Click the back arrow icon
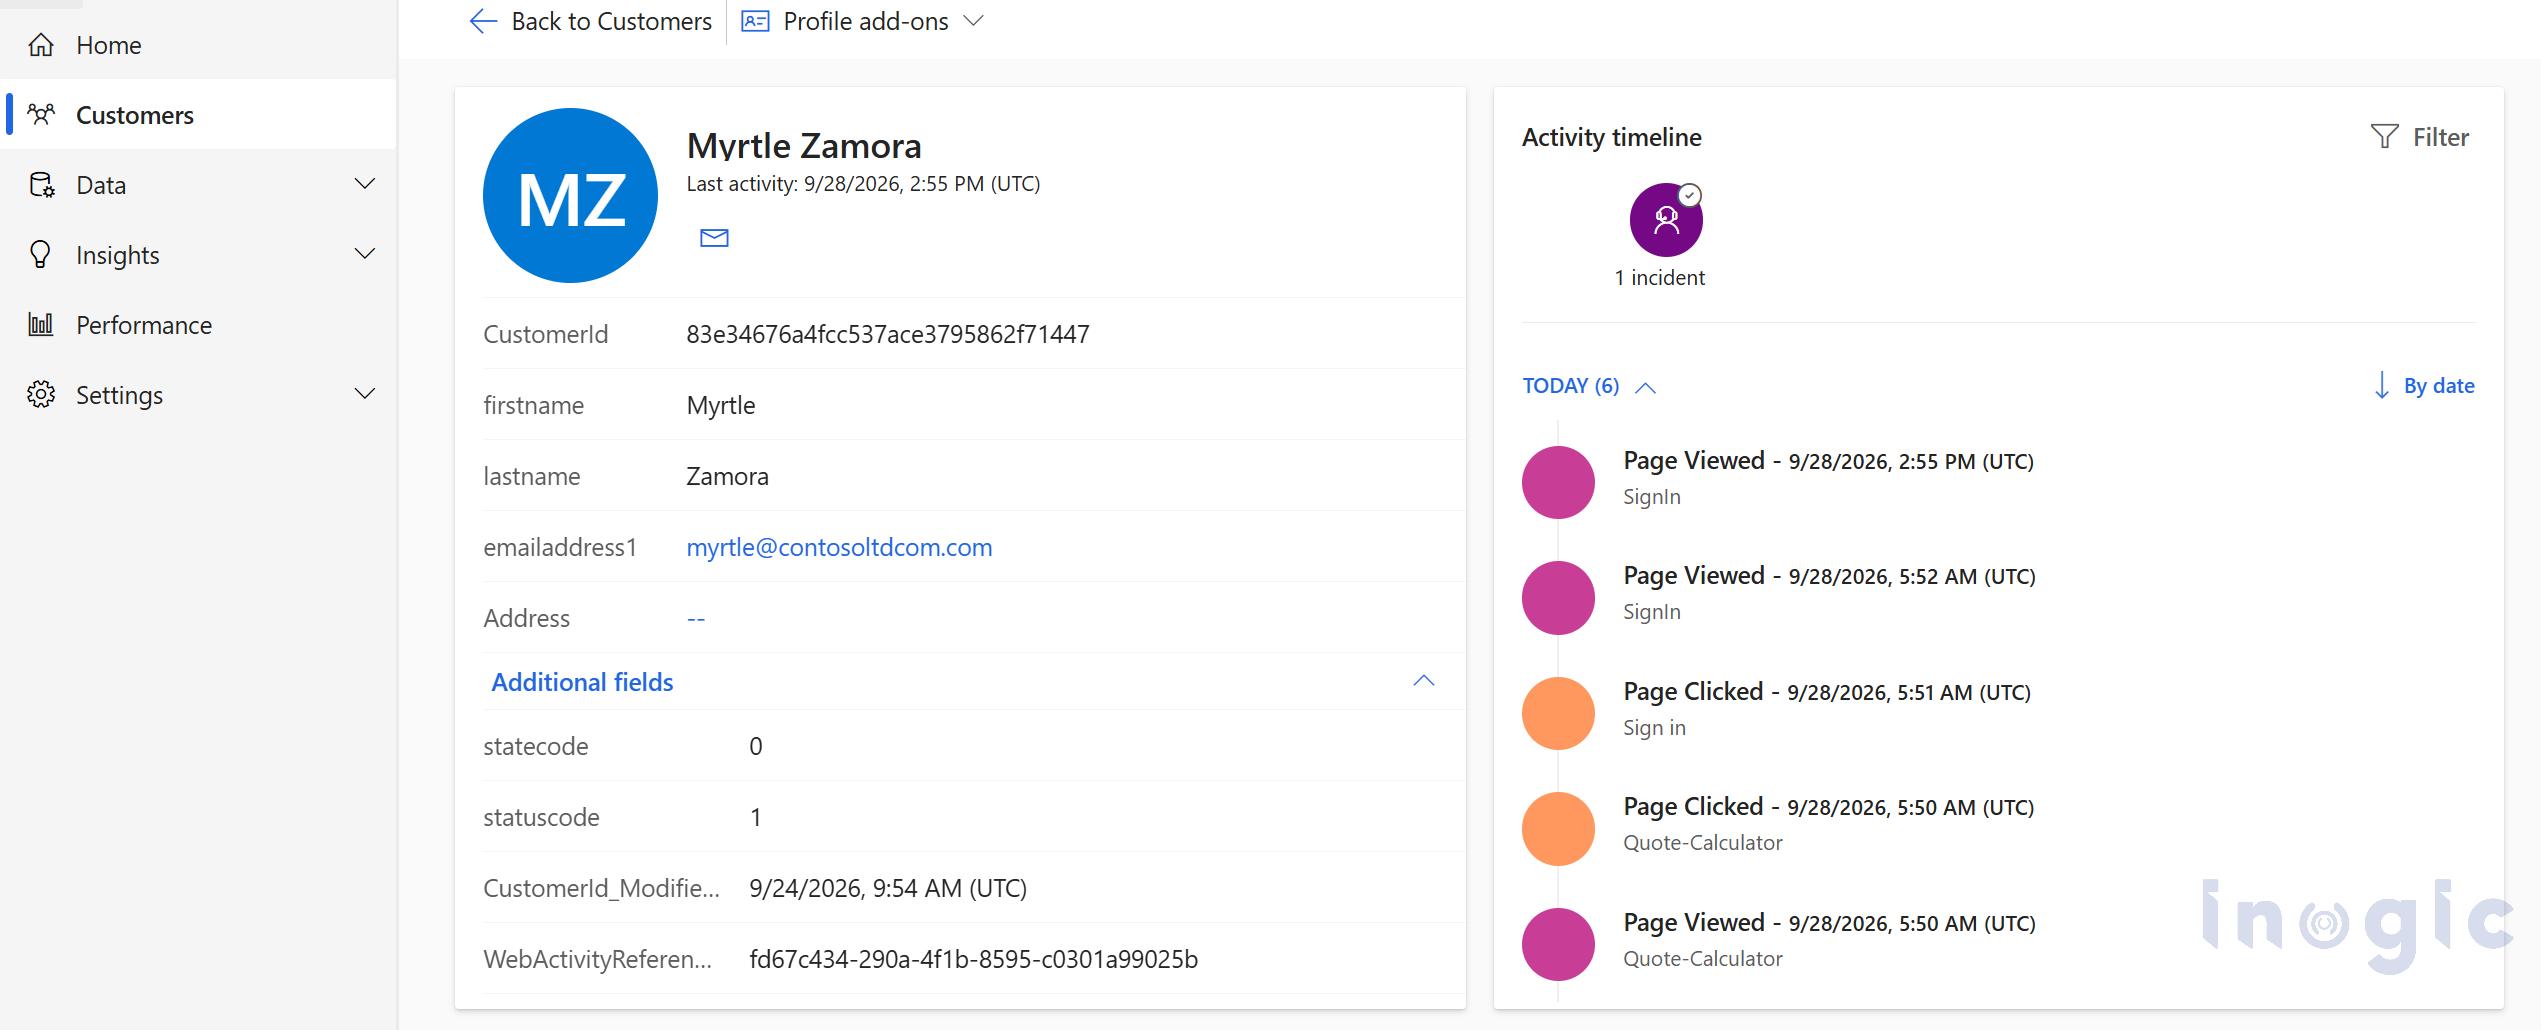The height and width of the screenshot is (1030, 2541). point(483,21)
